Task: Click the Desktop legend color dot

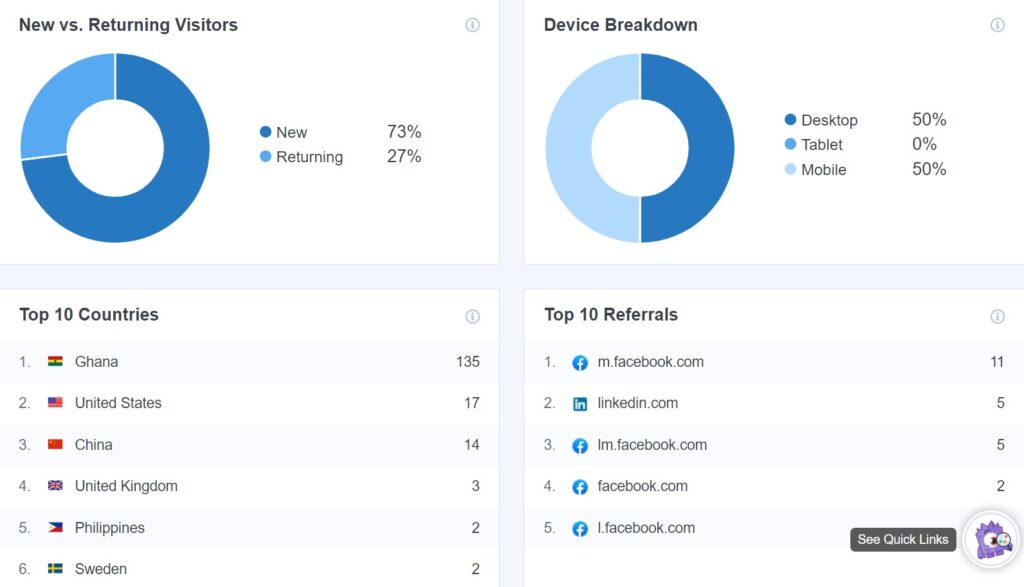Action: [790, 120]
